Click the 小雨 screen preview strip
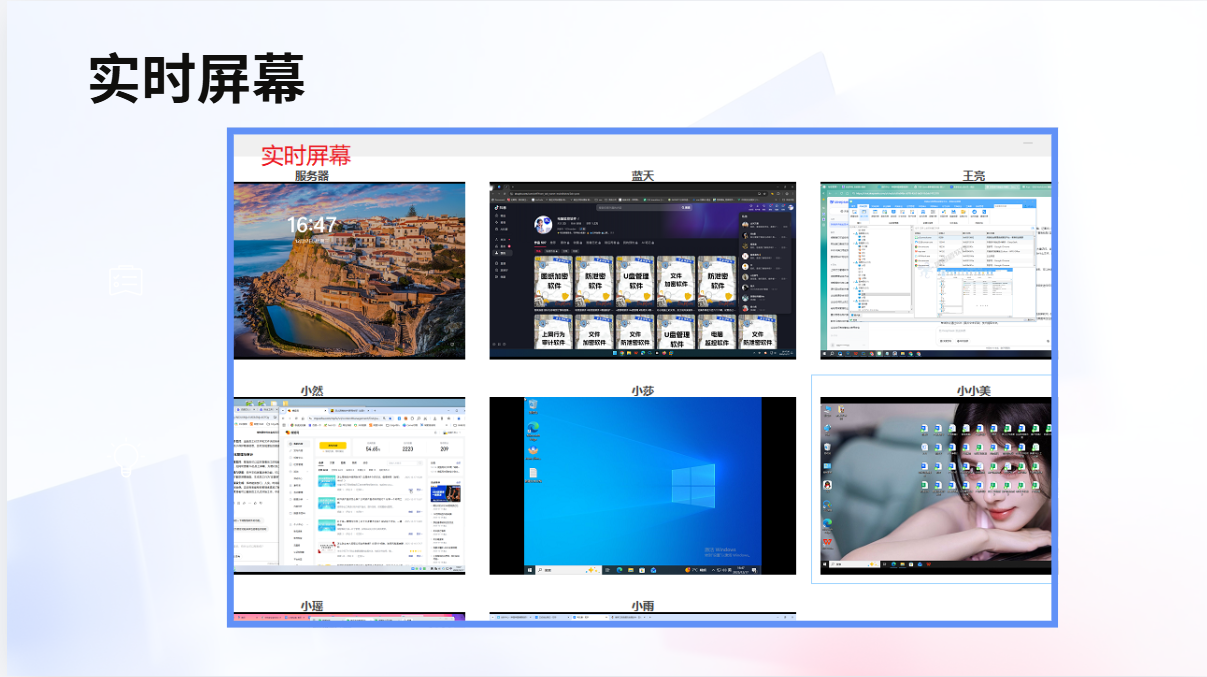 tap(642, 616)
